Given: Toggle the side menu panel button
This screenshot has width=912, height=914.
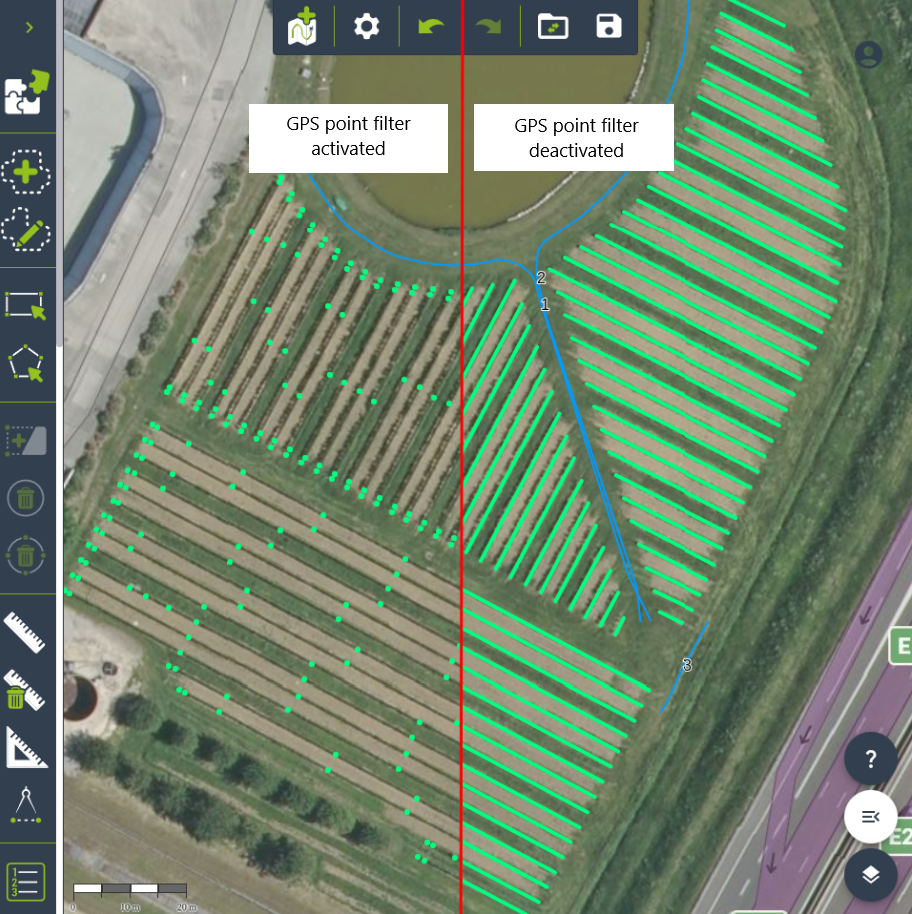Looking at the screenshot, I should (870, 817).
